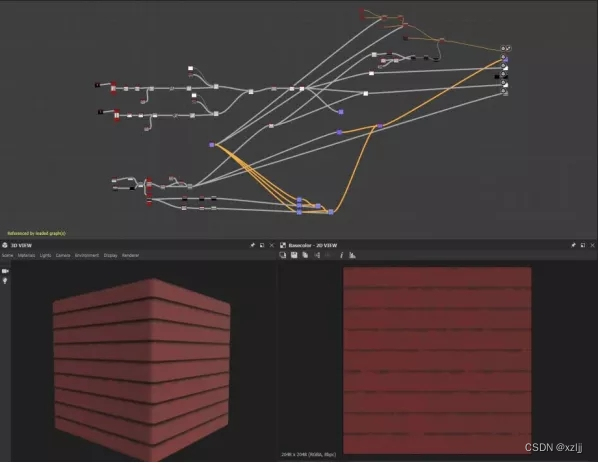
Task: Click the '2048 x 2048 (RGBA, 8bpc)' status text
Action: 309,455
